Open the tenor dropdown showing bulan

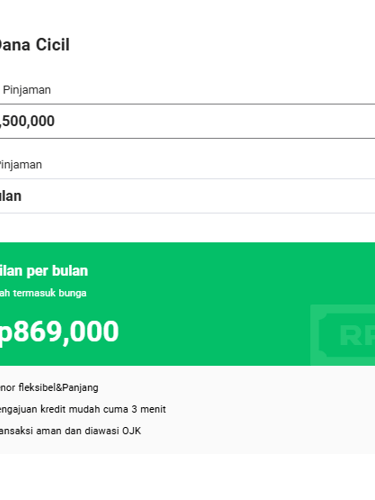coord(187,196)
